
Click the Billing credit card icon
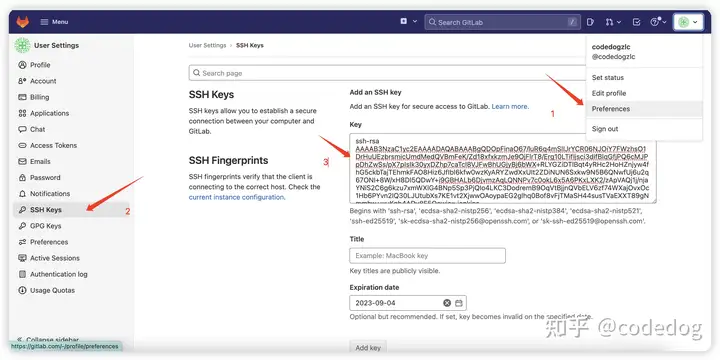(x=22, y=97)
